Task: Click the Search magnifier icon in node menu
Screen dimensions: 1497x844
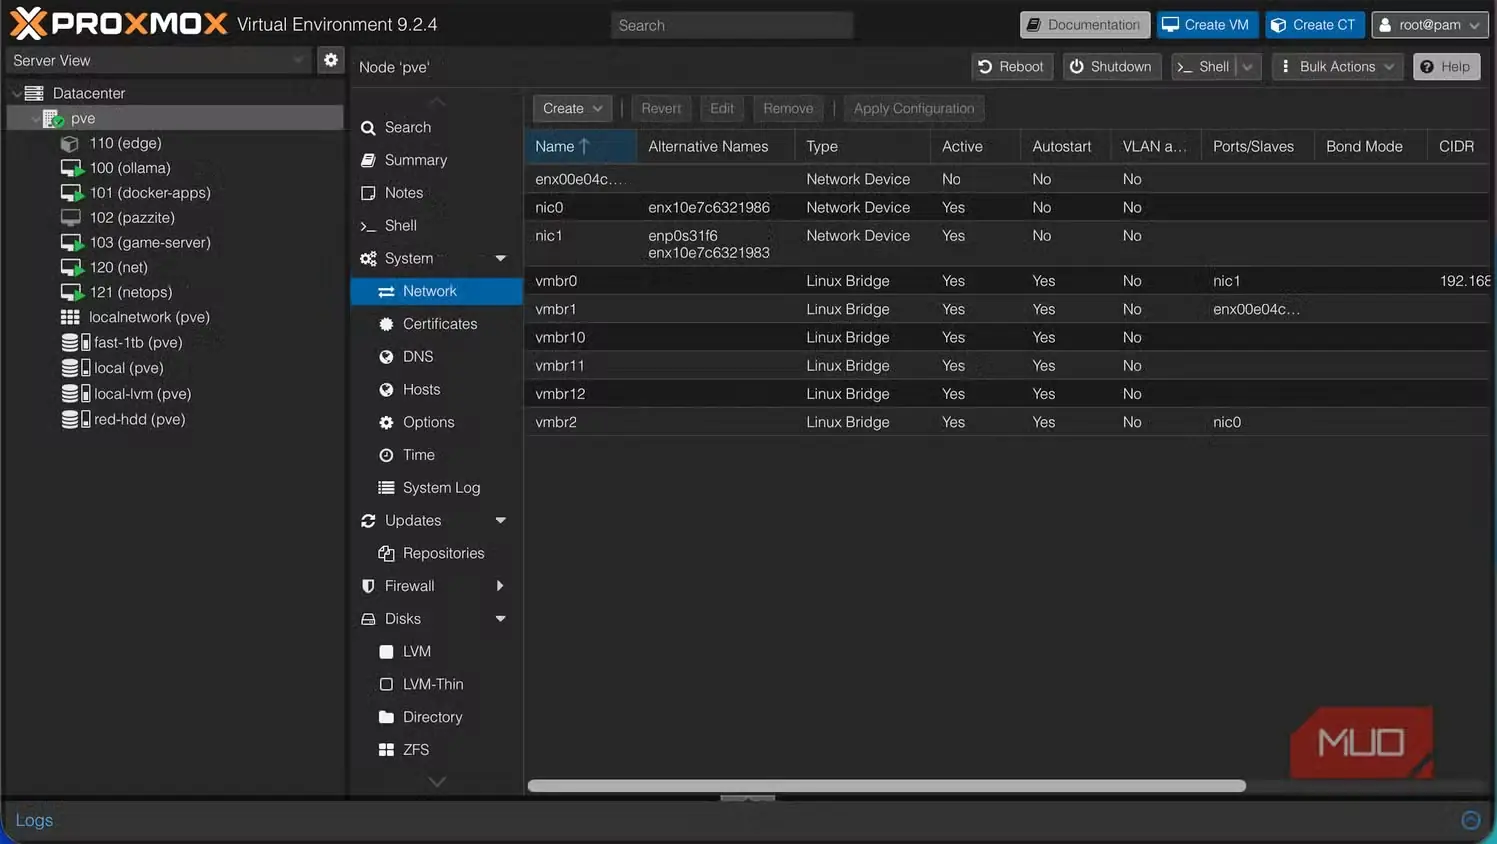Action: tap(368, 128)
